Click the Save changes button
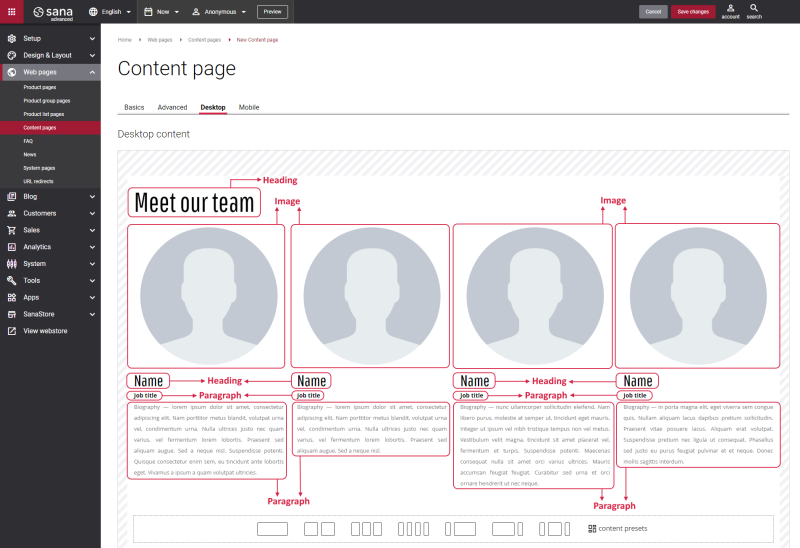800x548 pixels. click(693, 12)
